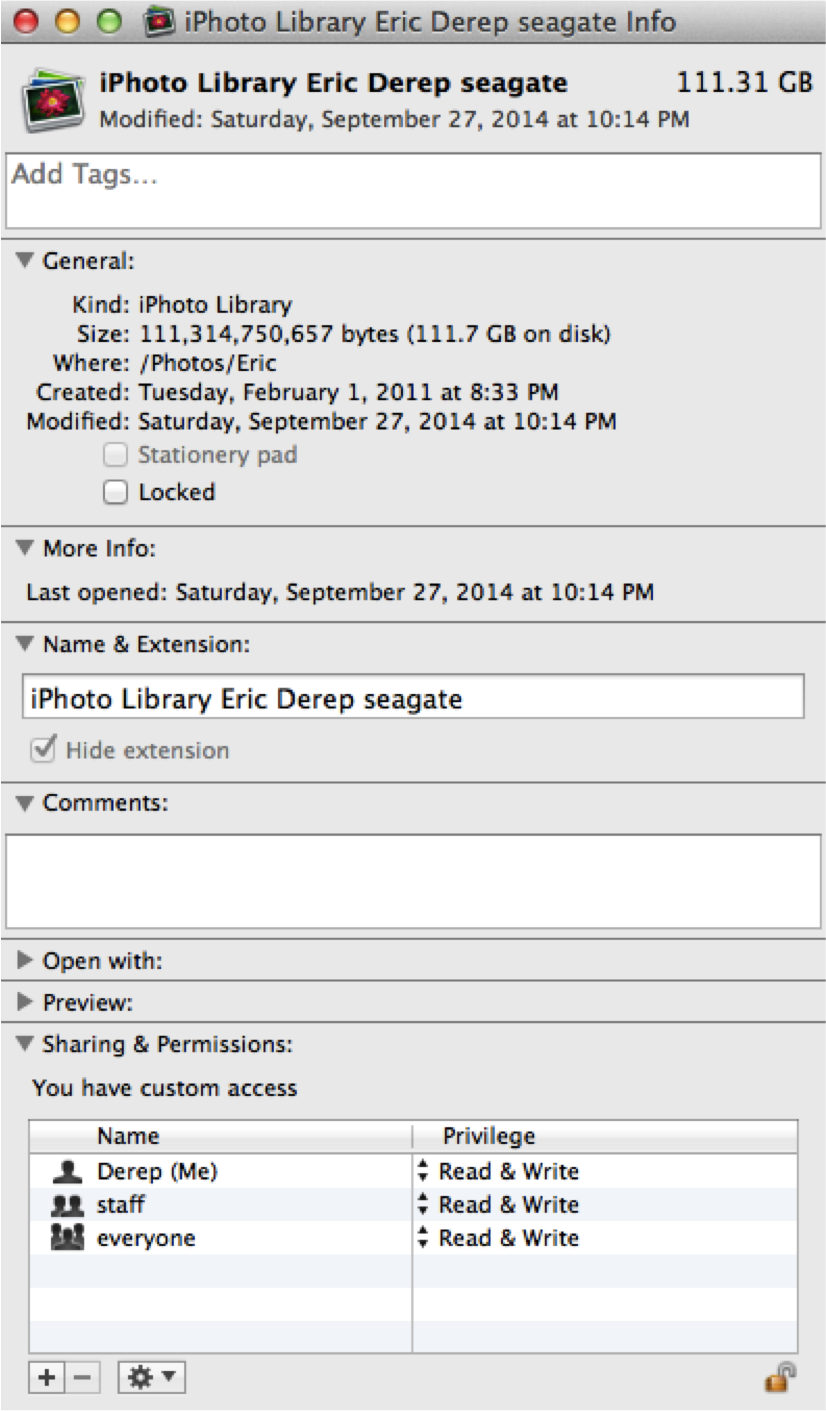Expand the Preview section
The image size is (826, 1411).
[26, 1002]
